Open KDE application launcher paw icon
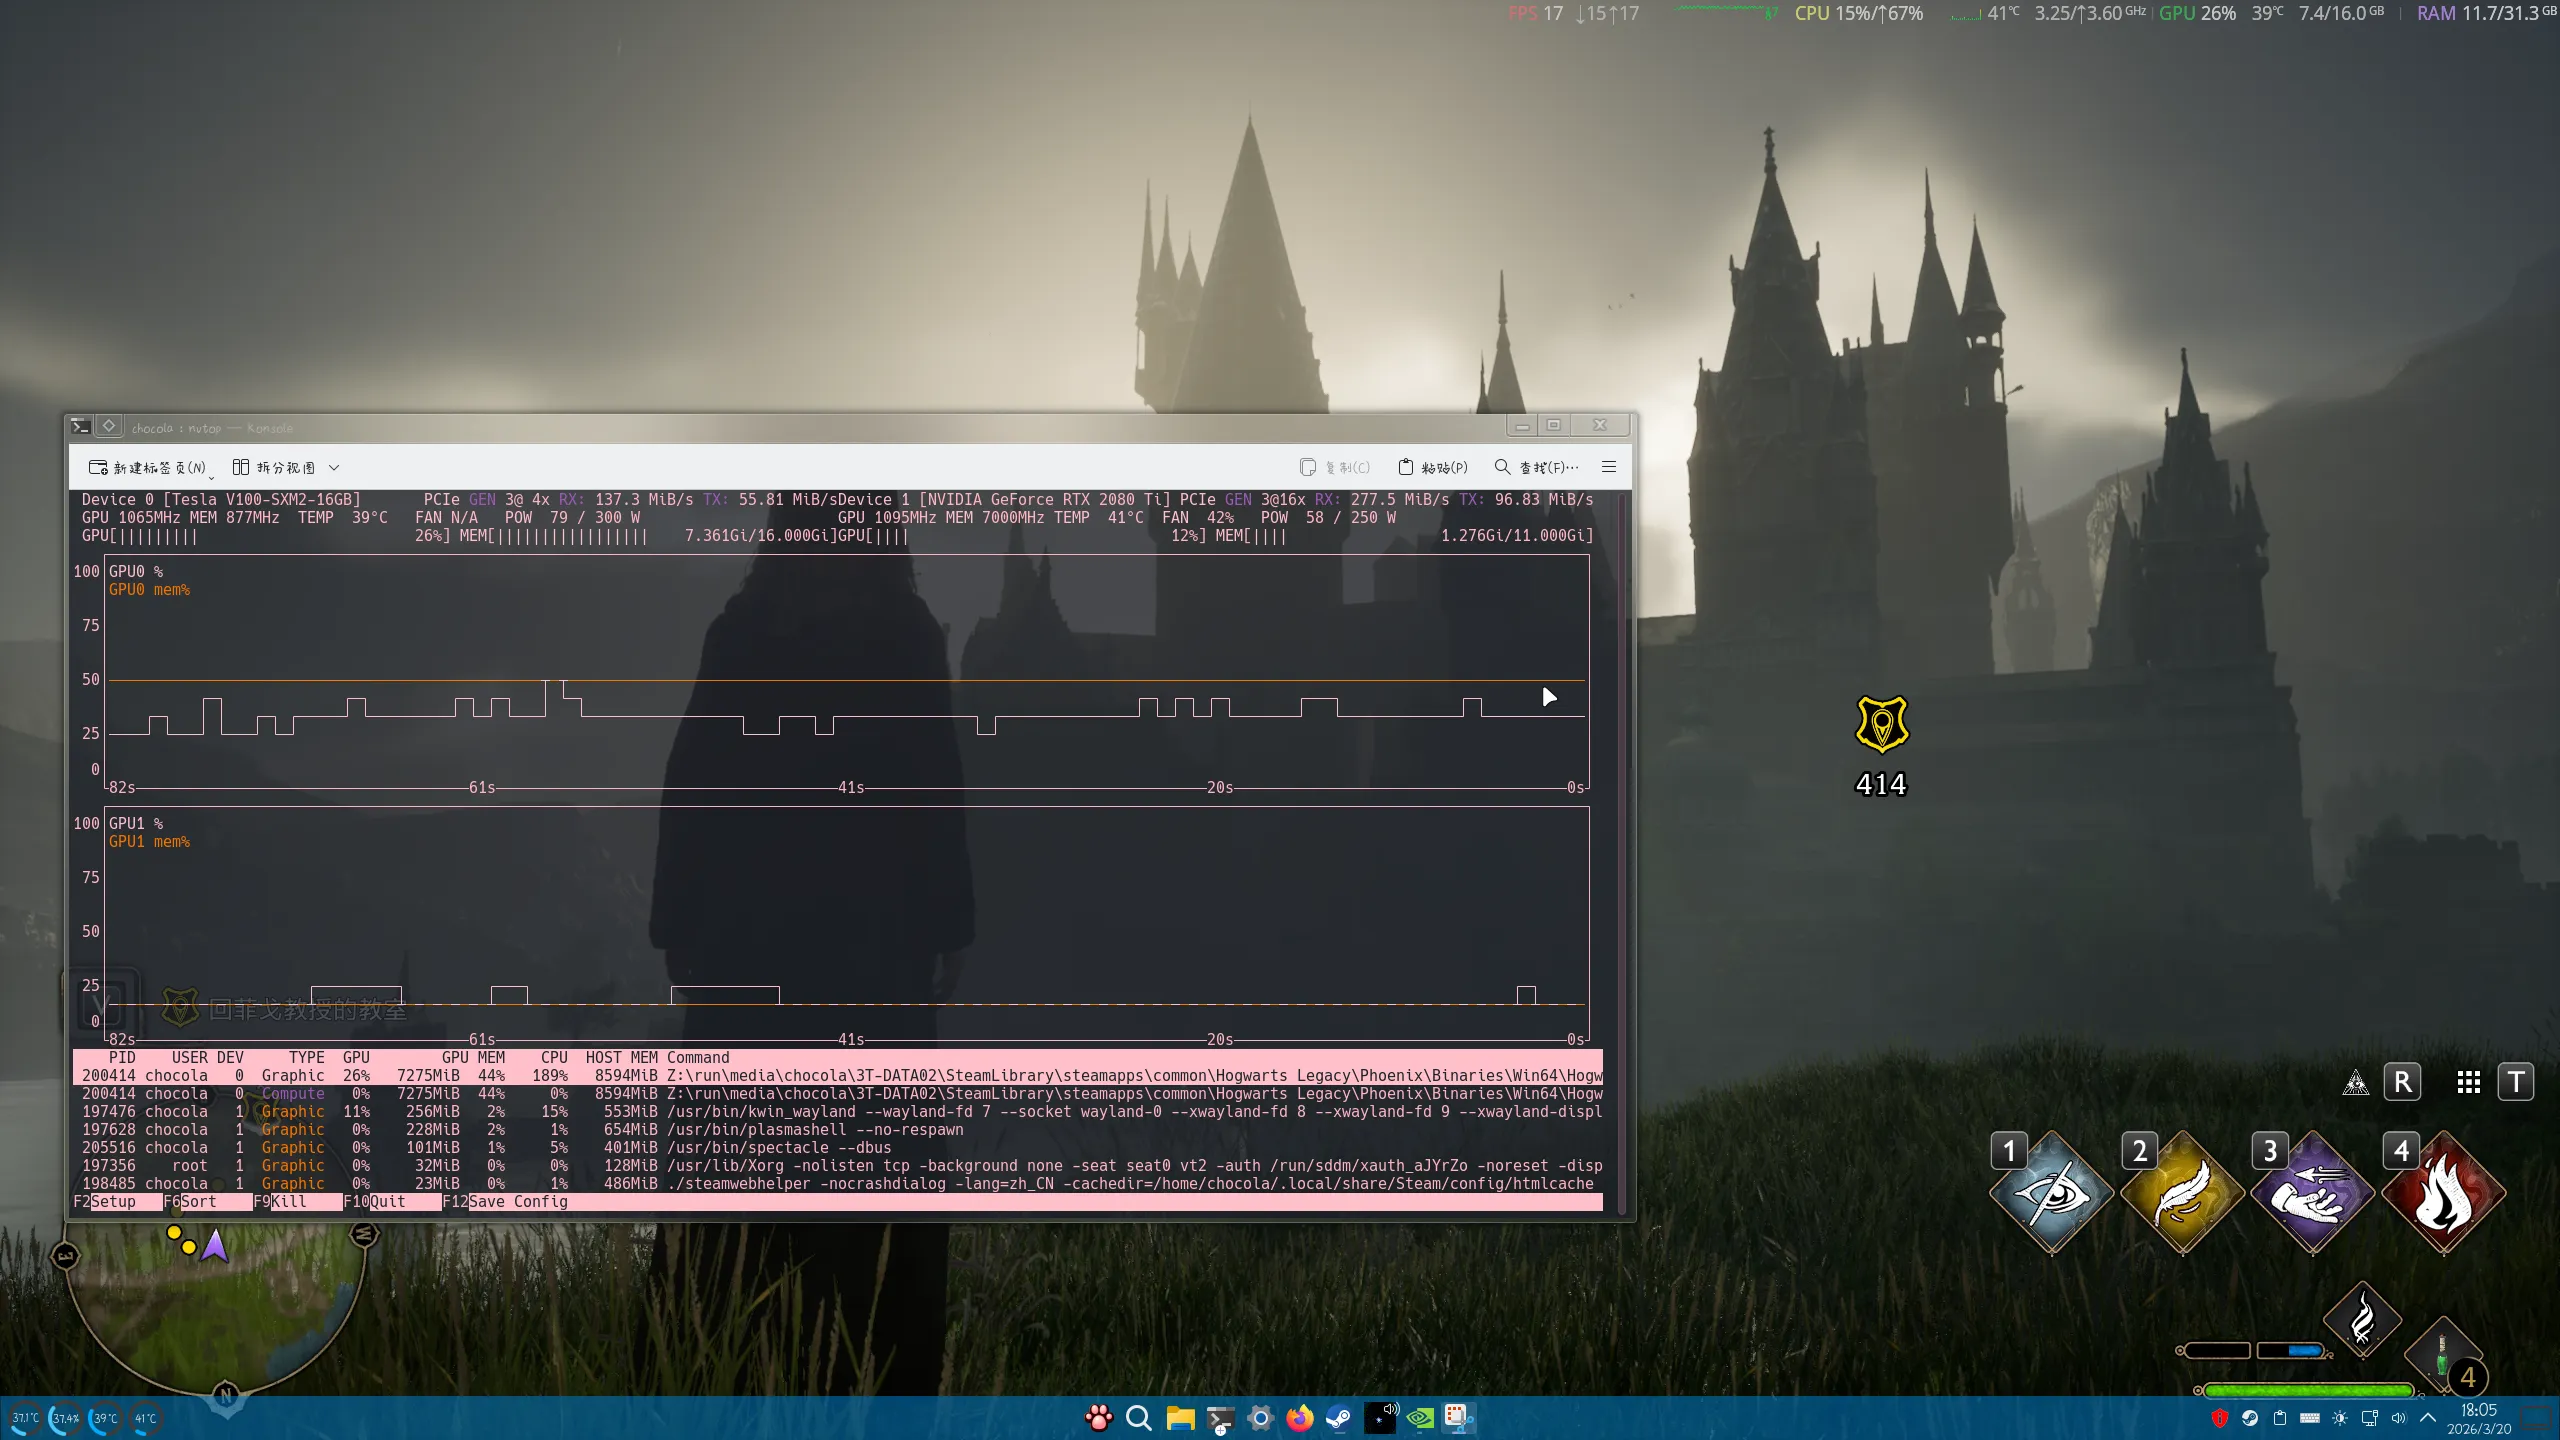Image resolution: width=2560 pixels, height=1440 pixels. click(x=1099, y=1418)
